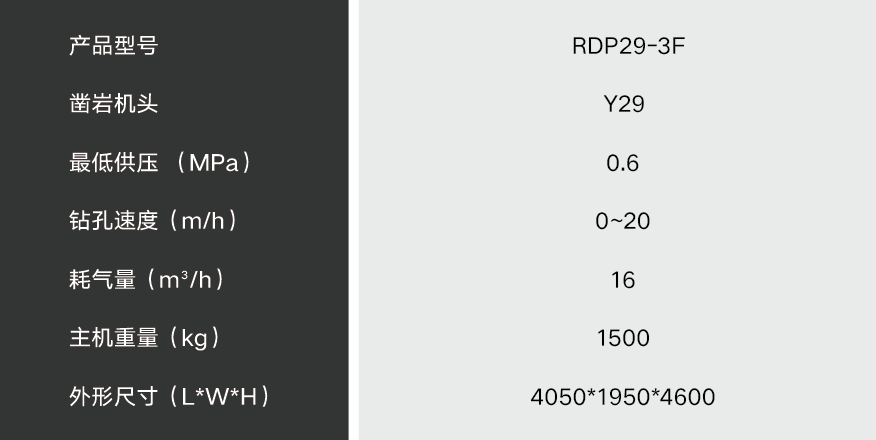Viewport: 876px width, 440px height.
Task: Click the 外形尺寸 label text
Action: (x=113, y=397)
